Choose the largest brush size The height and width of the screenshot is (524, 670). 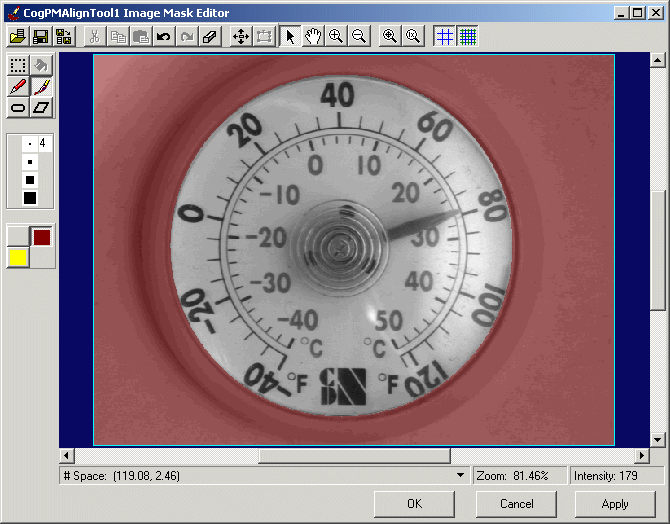29,198
